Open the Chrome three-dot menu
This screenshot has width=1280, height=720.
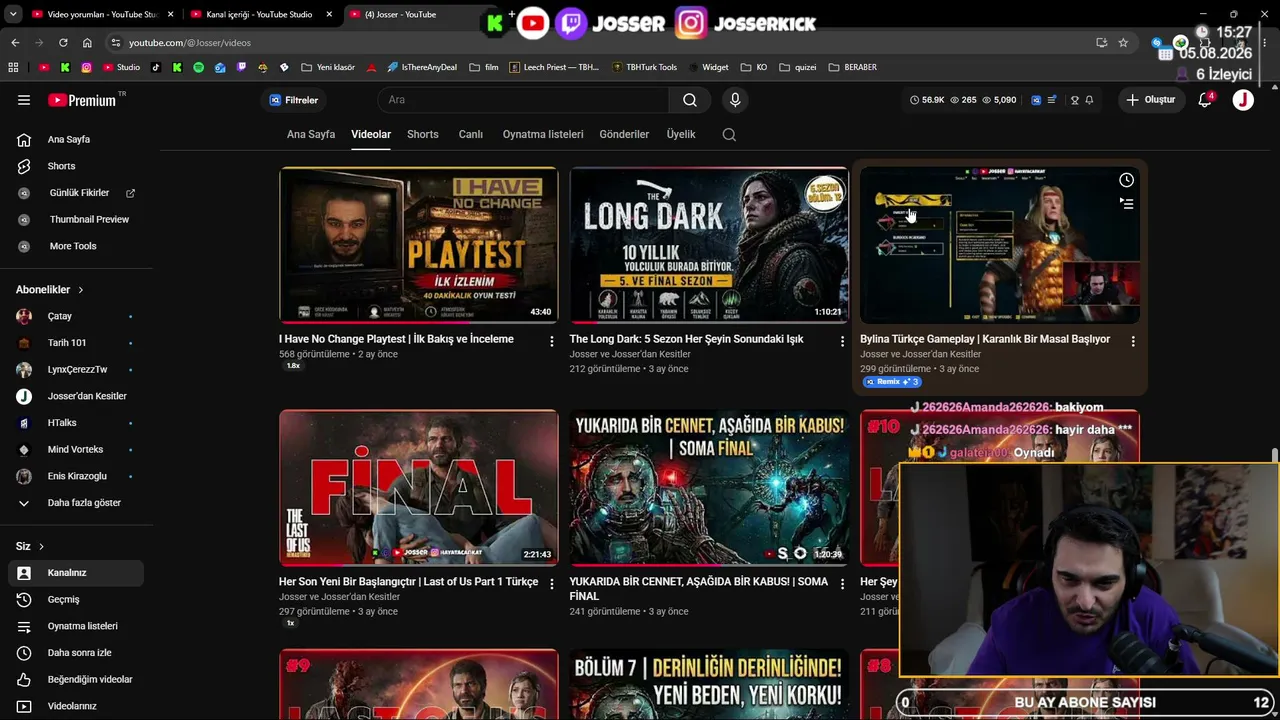point(1266,43)
